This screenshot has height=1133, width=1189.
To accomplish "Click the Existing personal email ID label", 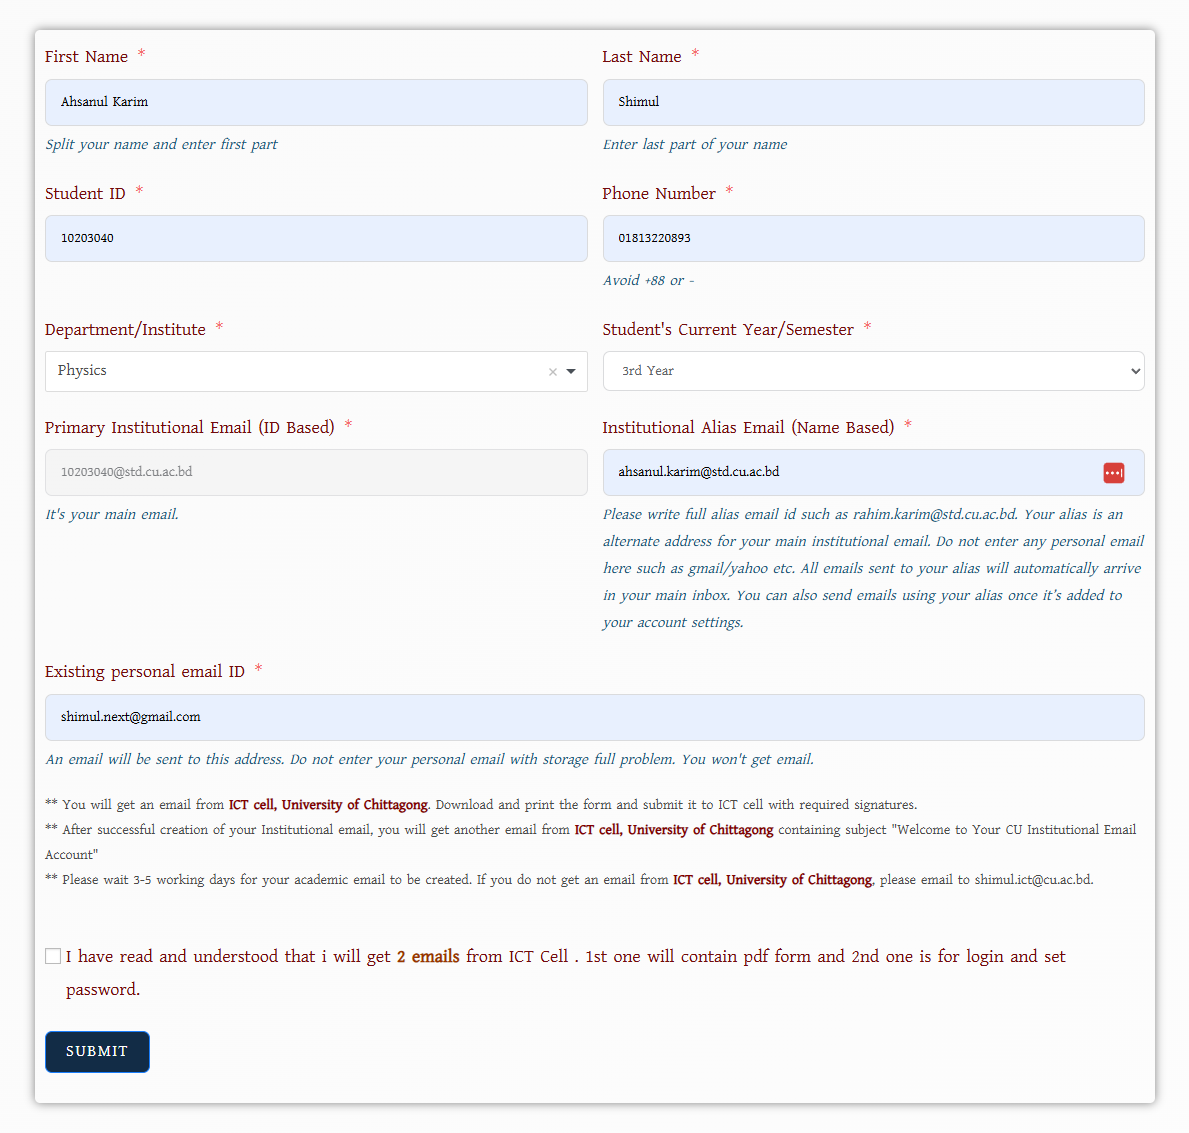I will [x=145, y=672].
